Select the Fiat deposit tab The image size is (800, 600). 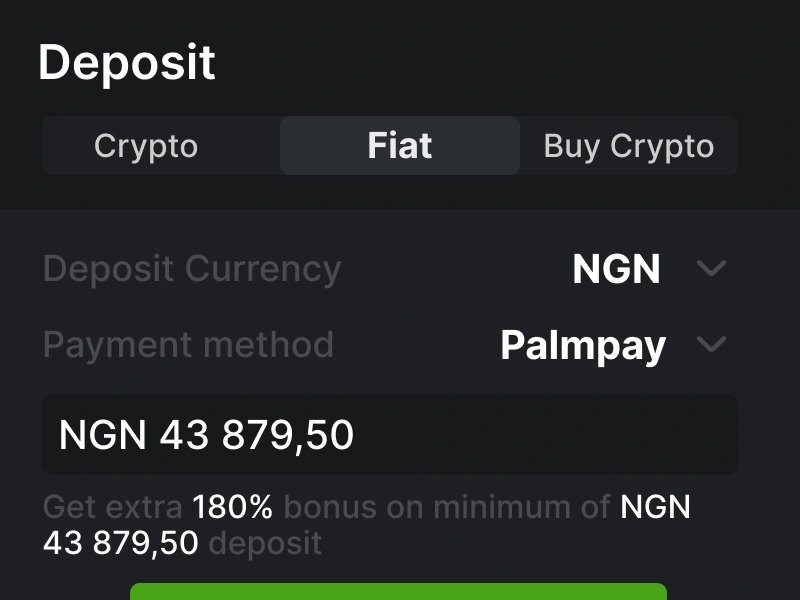(x=400, y=146)
